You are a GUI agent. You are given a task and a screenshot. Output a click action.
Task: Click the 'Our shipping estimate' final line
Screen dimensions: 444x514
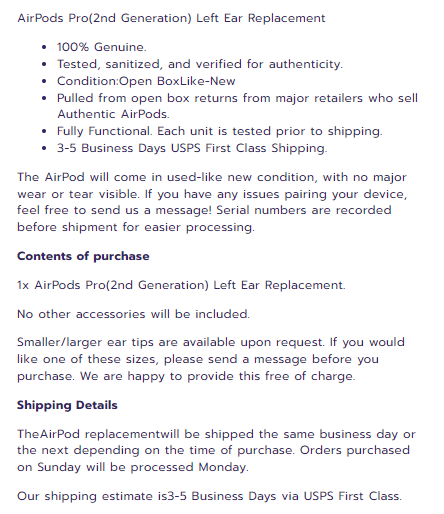pos(210,496)
